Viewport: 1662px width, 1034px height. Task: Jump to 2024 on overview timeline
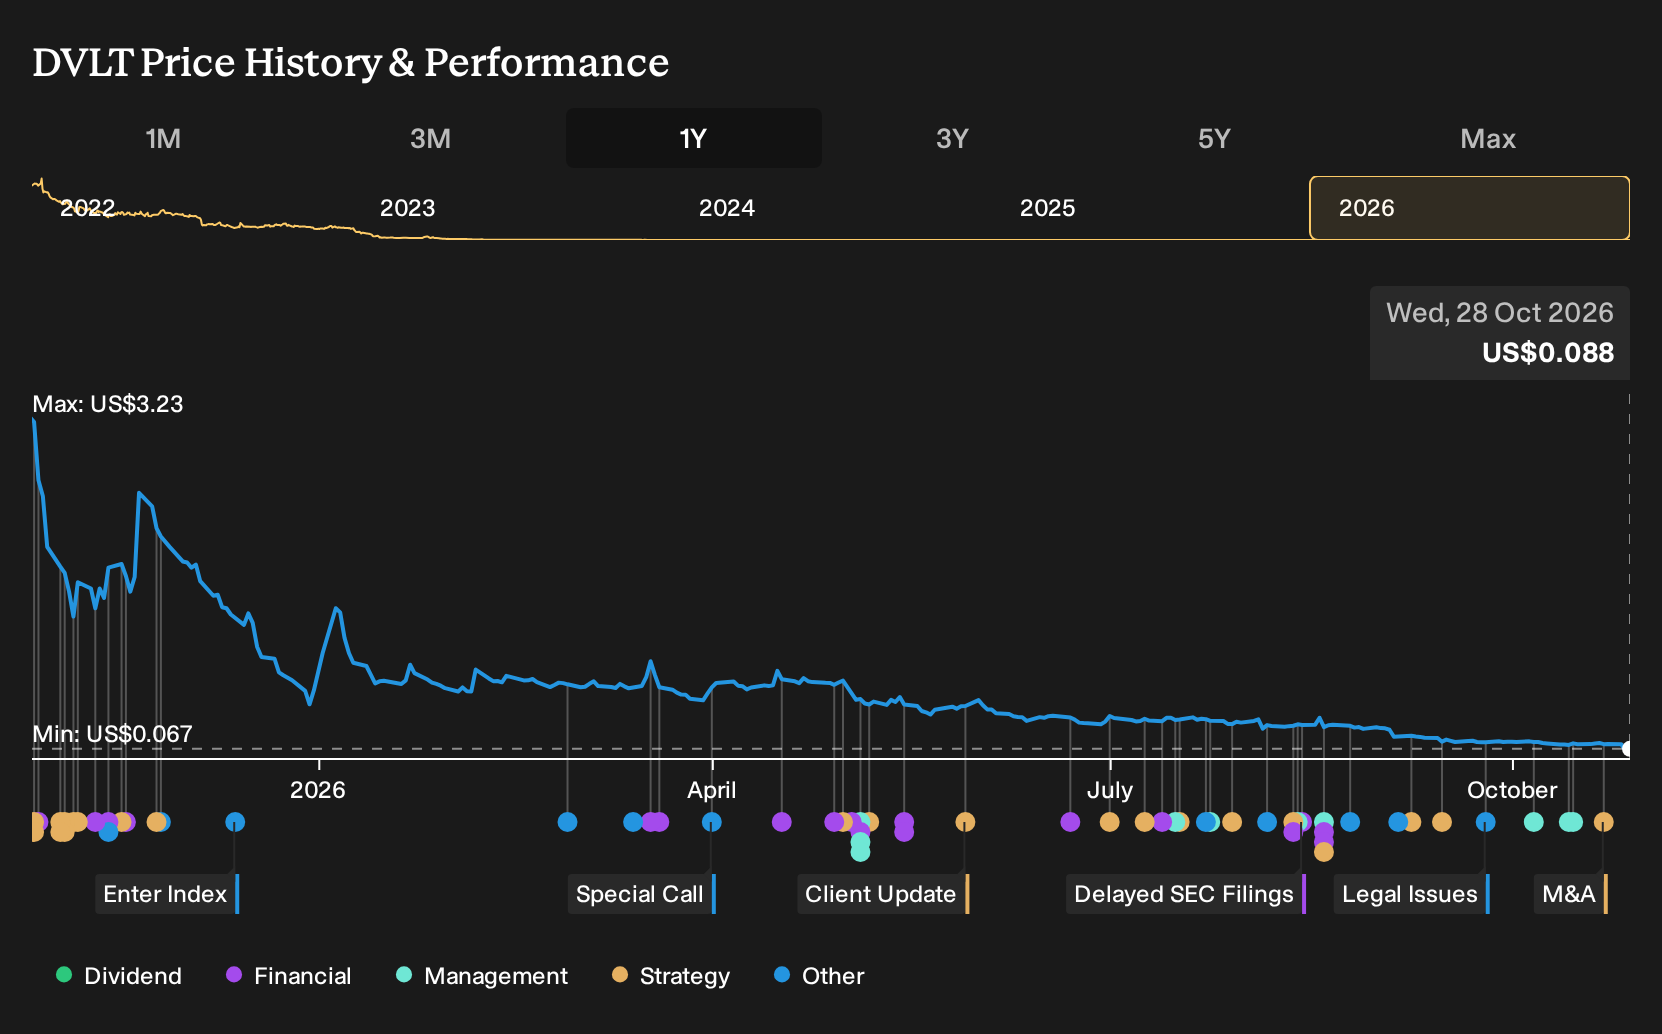tap(726, 208)
